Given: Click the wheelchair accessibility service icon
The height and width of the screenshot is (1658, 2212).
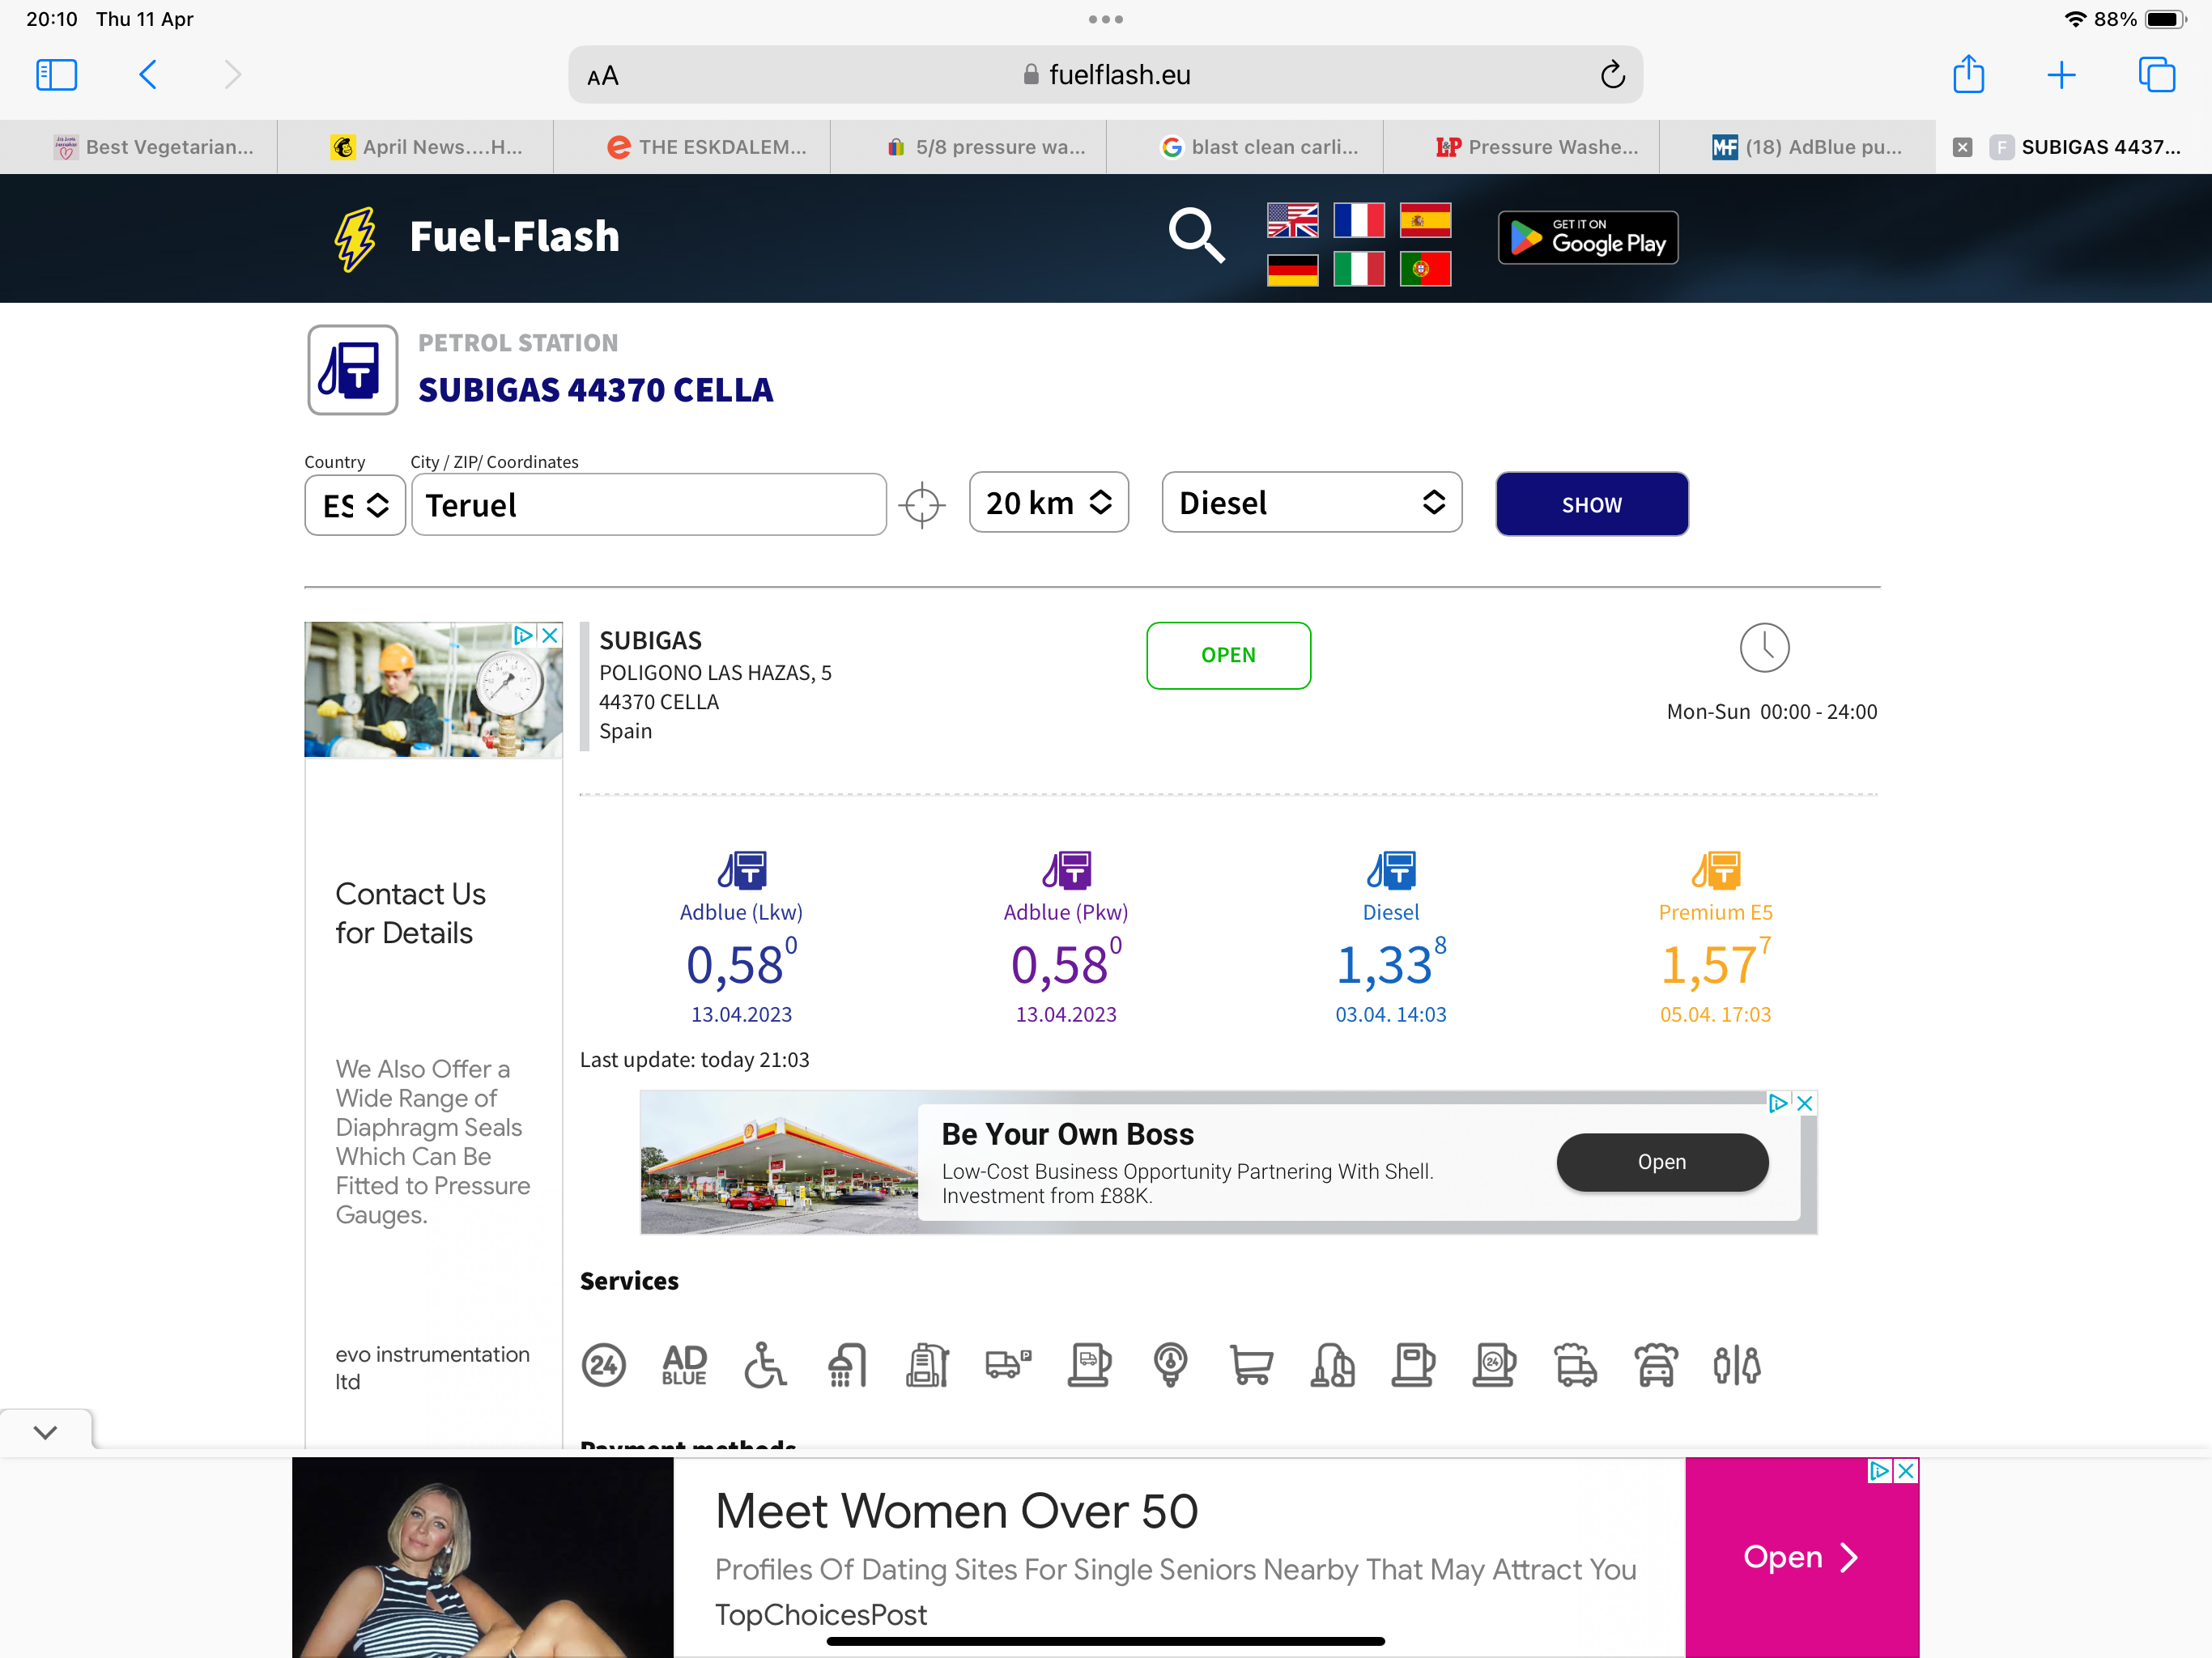Looking at the screenshot, I should coord(765,1365).
